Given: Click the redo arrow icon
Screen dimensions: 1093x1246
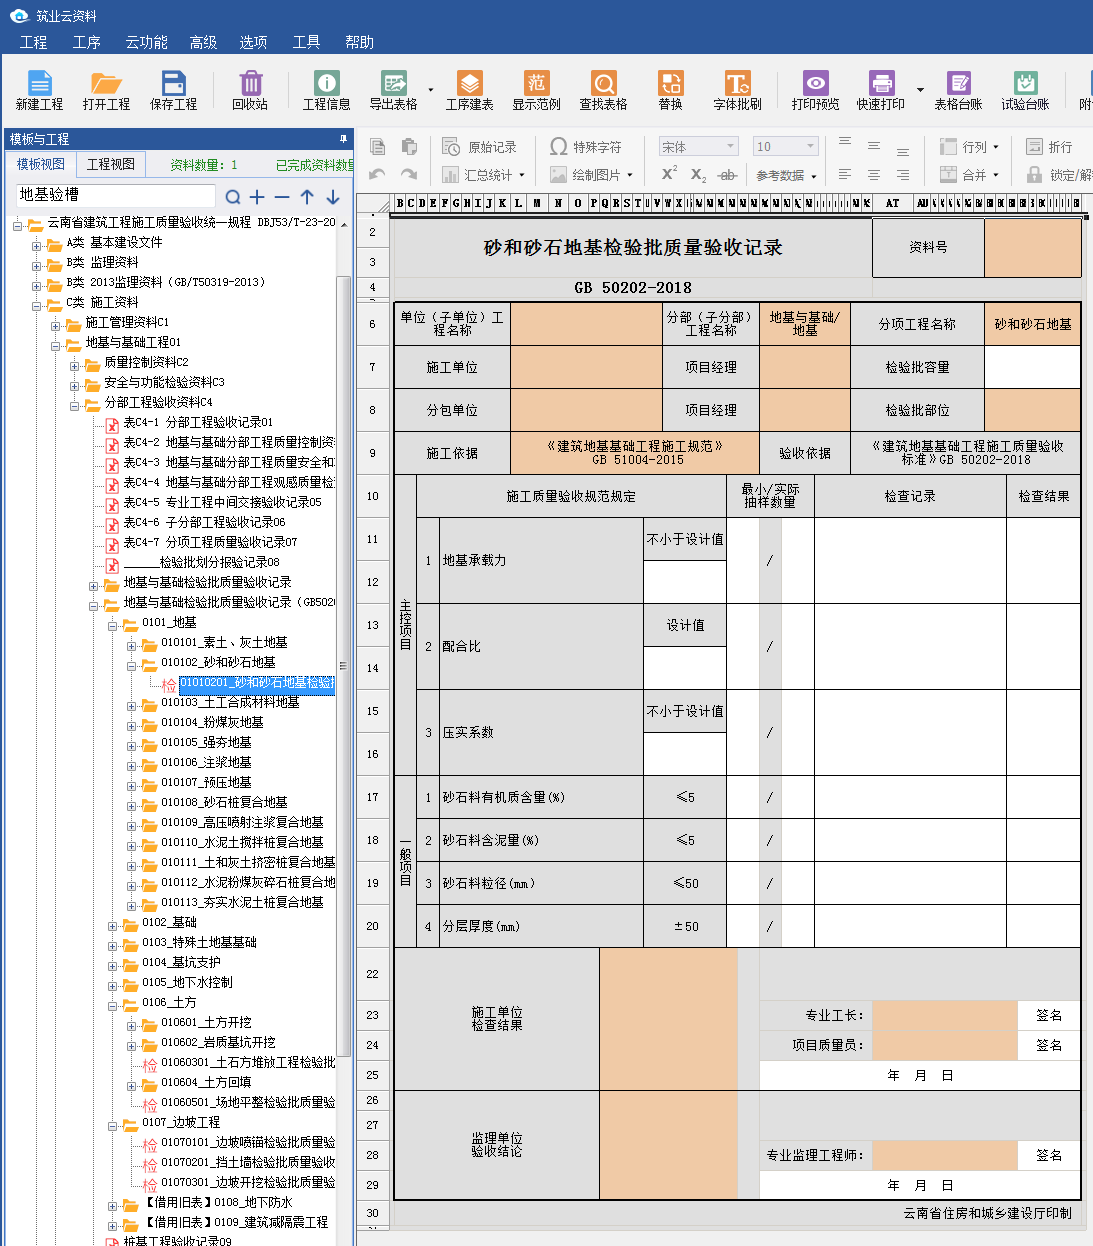Looking at the screenshot, I should [408, 174].
